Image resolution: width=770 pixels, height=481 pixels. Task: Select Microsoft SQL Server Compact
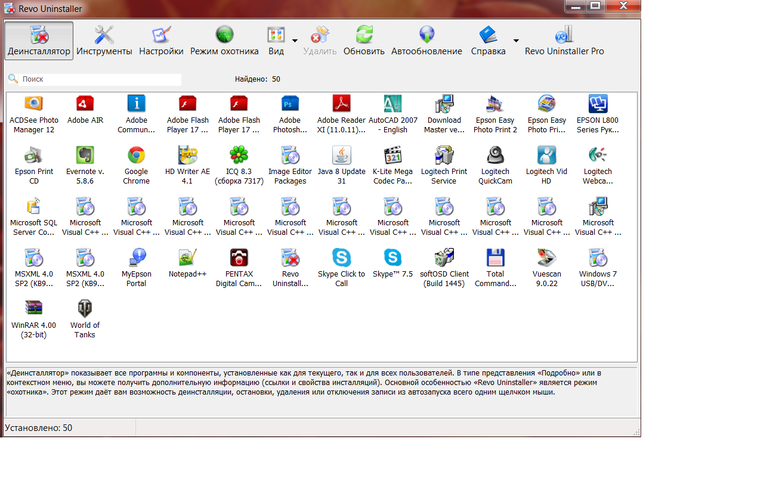34,217
